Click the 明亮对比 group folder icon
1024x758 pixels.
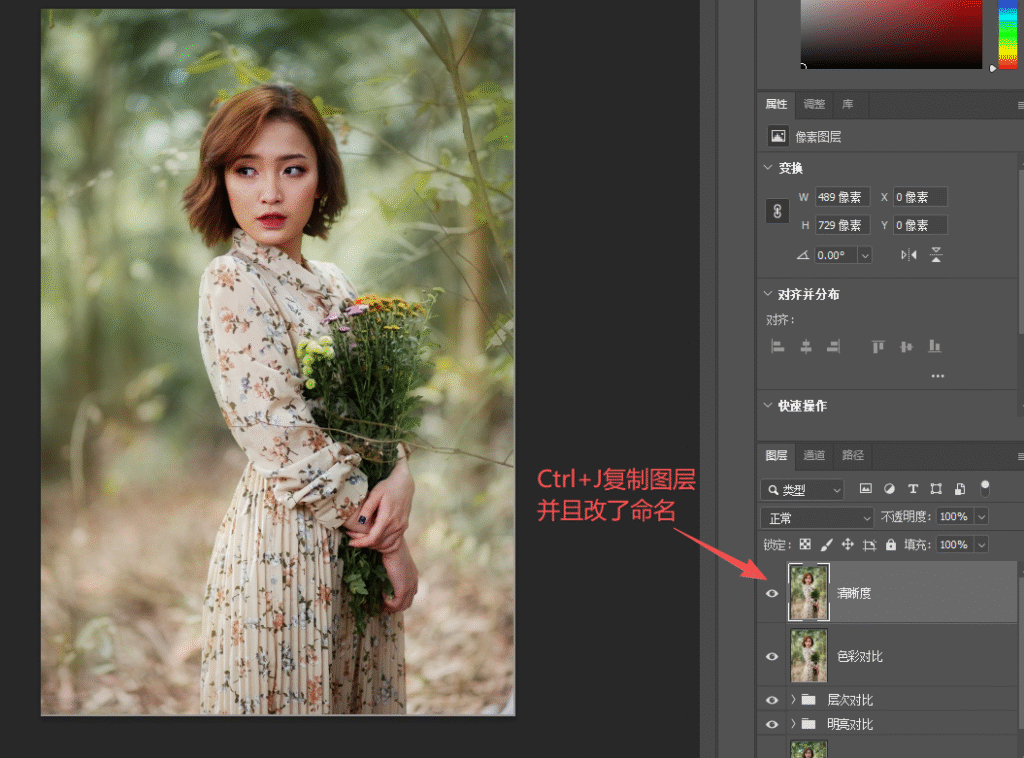(808, 723)
